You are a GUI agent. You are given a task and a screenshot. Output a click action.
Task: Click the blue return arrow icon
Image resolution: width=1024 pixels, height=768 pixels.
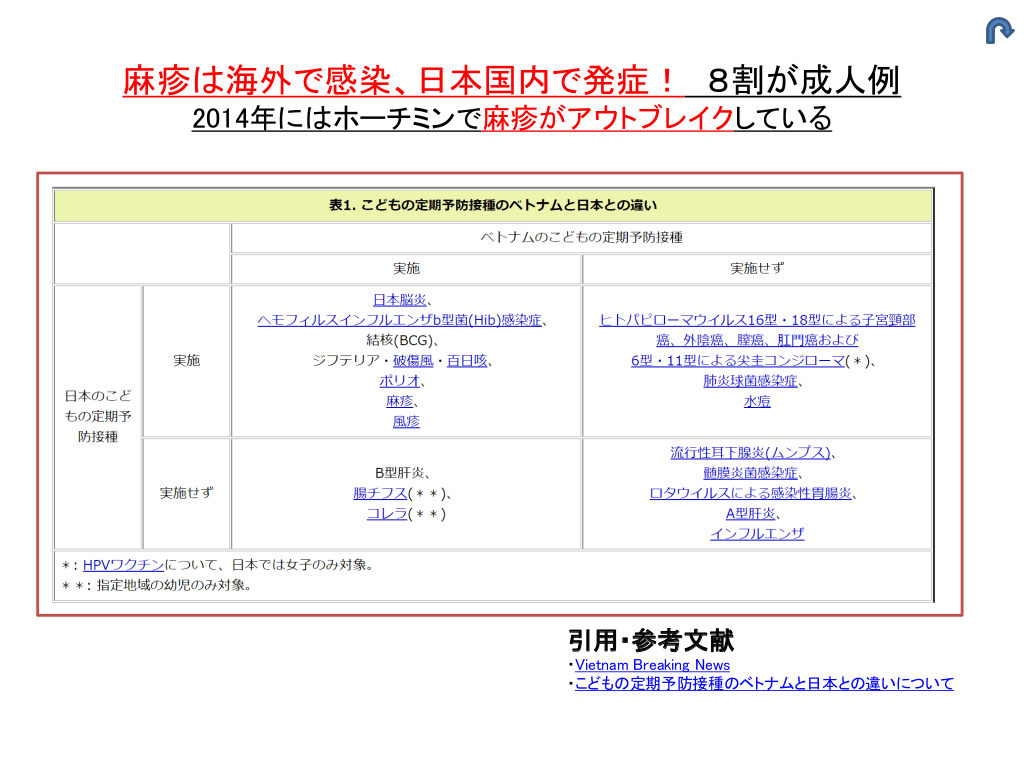pyautogui.click(x=999, y=31)
